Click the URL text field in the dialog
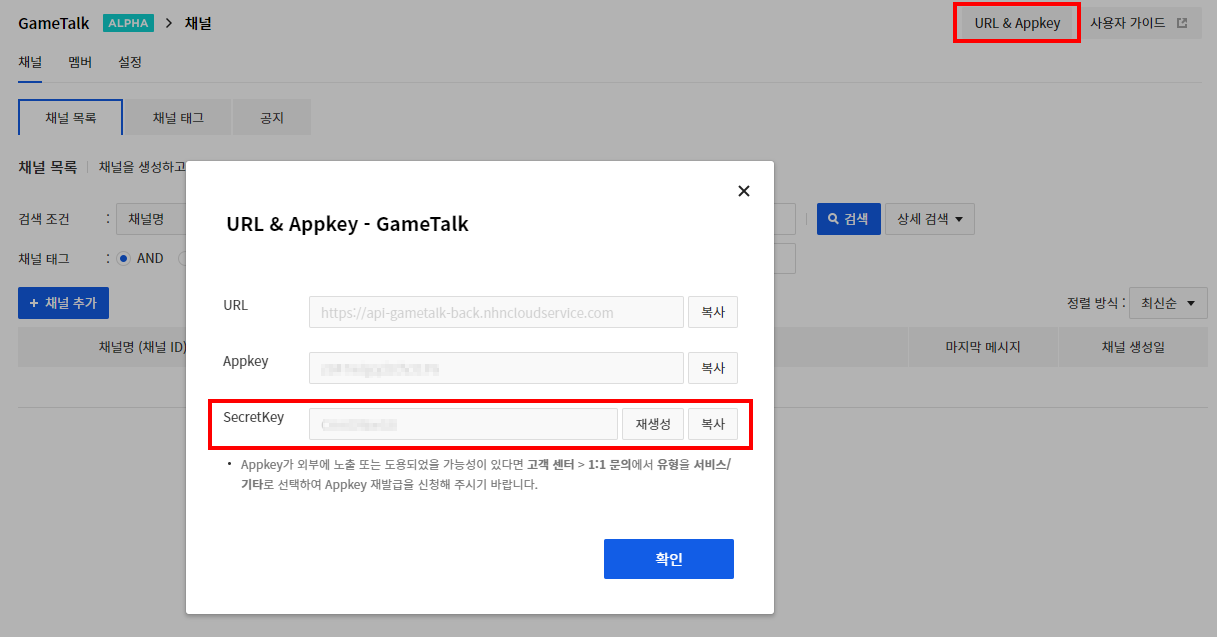The height and width of the screenshot is (637, 1217). tap(496, 312)
